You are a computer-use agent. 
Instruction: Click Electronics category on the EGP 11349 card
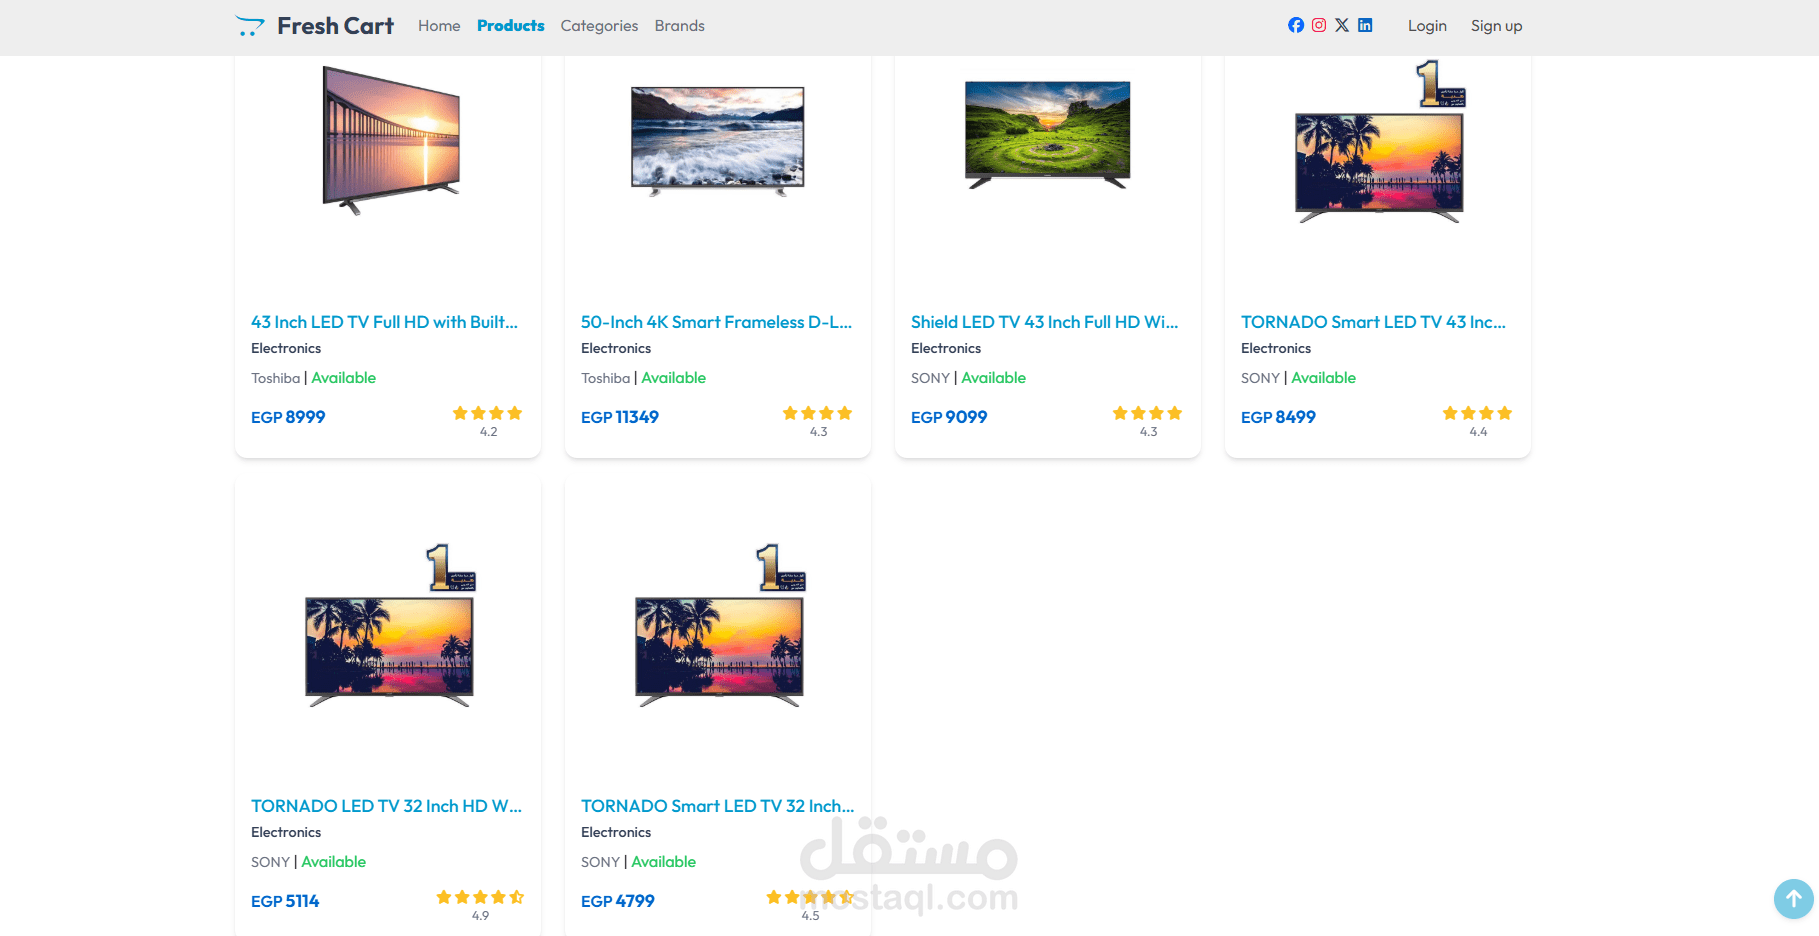616,348
